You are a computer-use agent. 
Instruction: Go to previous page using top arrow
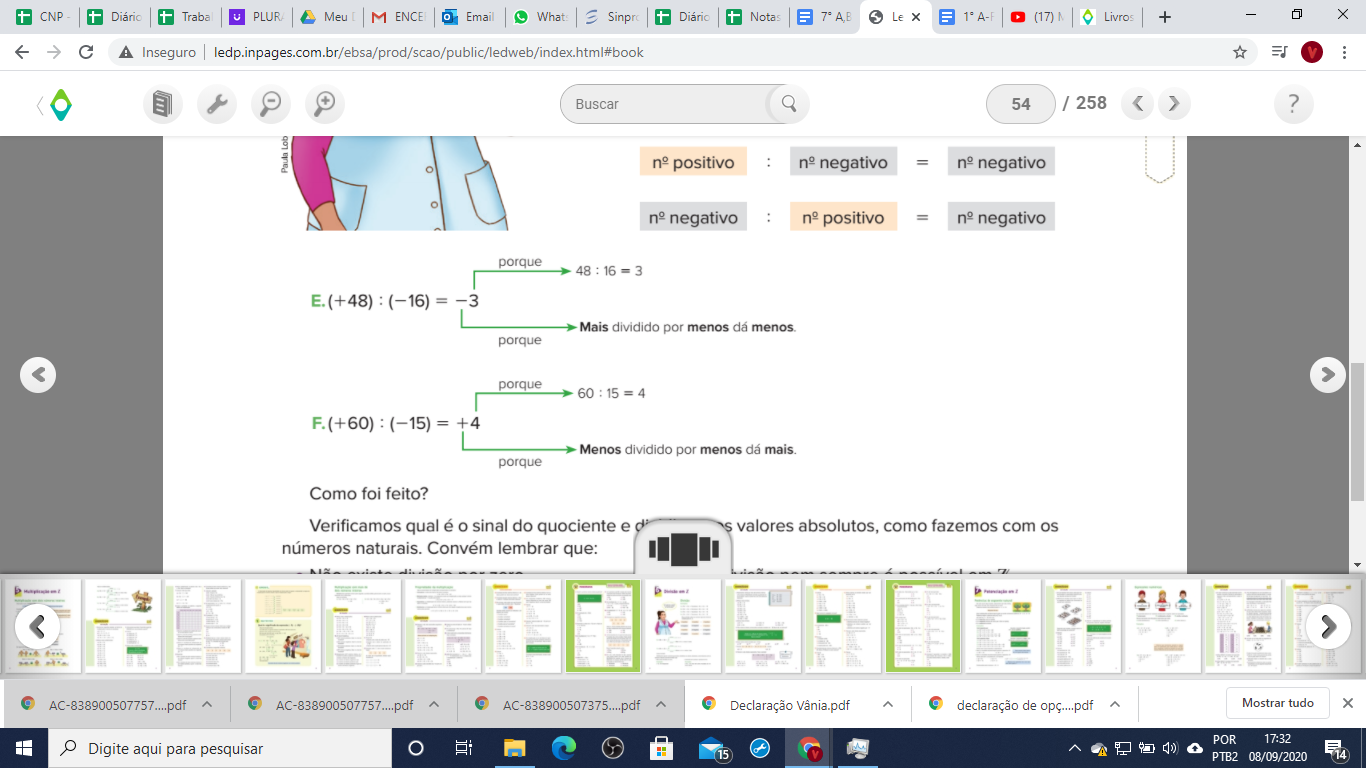1138,103
